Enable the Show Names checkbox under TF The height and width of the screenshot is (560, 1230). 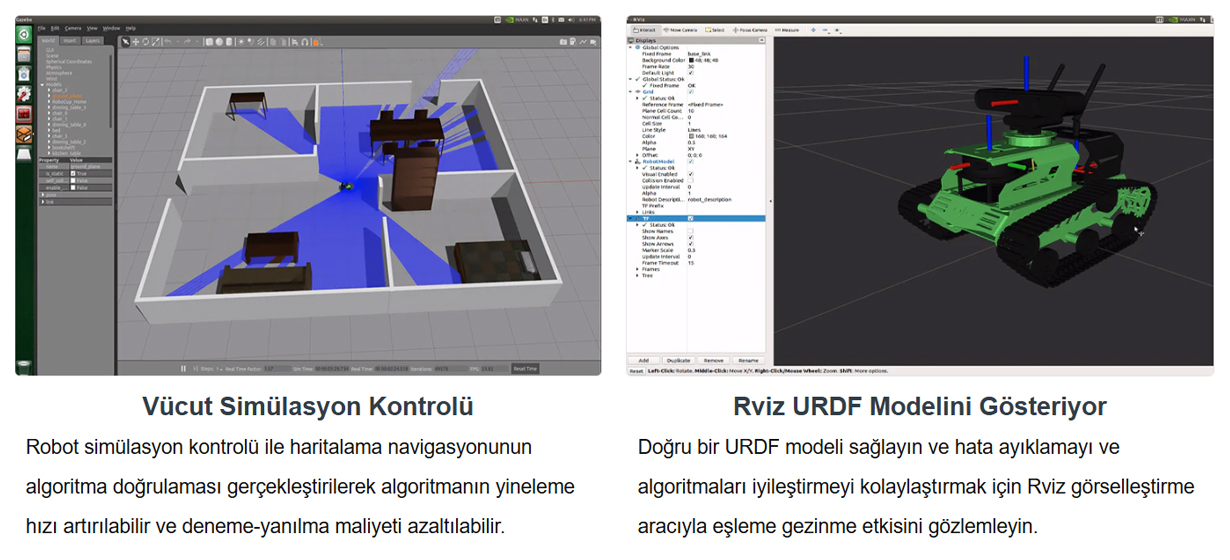click(691, 231)
